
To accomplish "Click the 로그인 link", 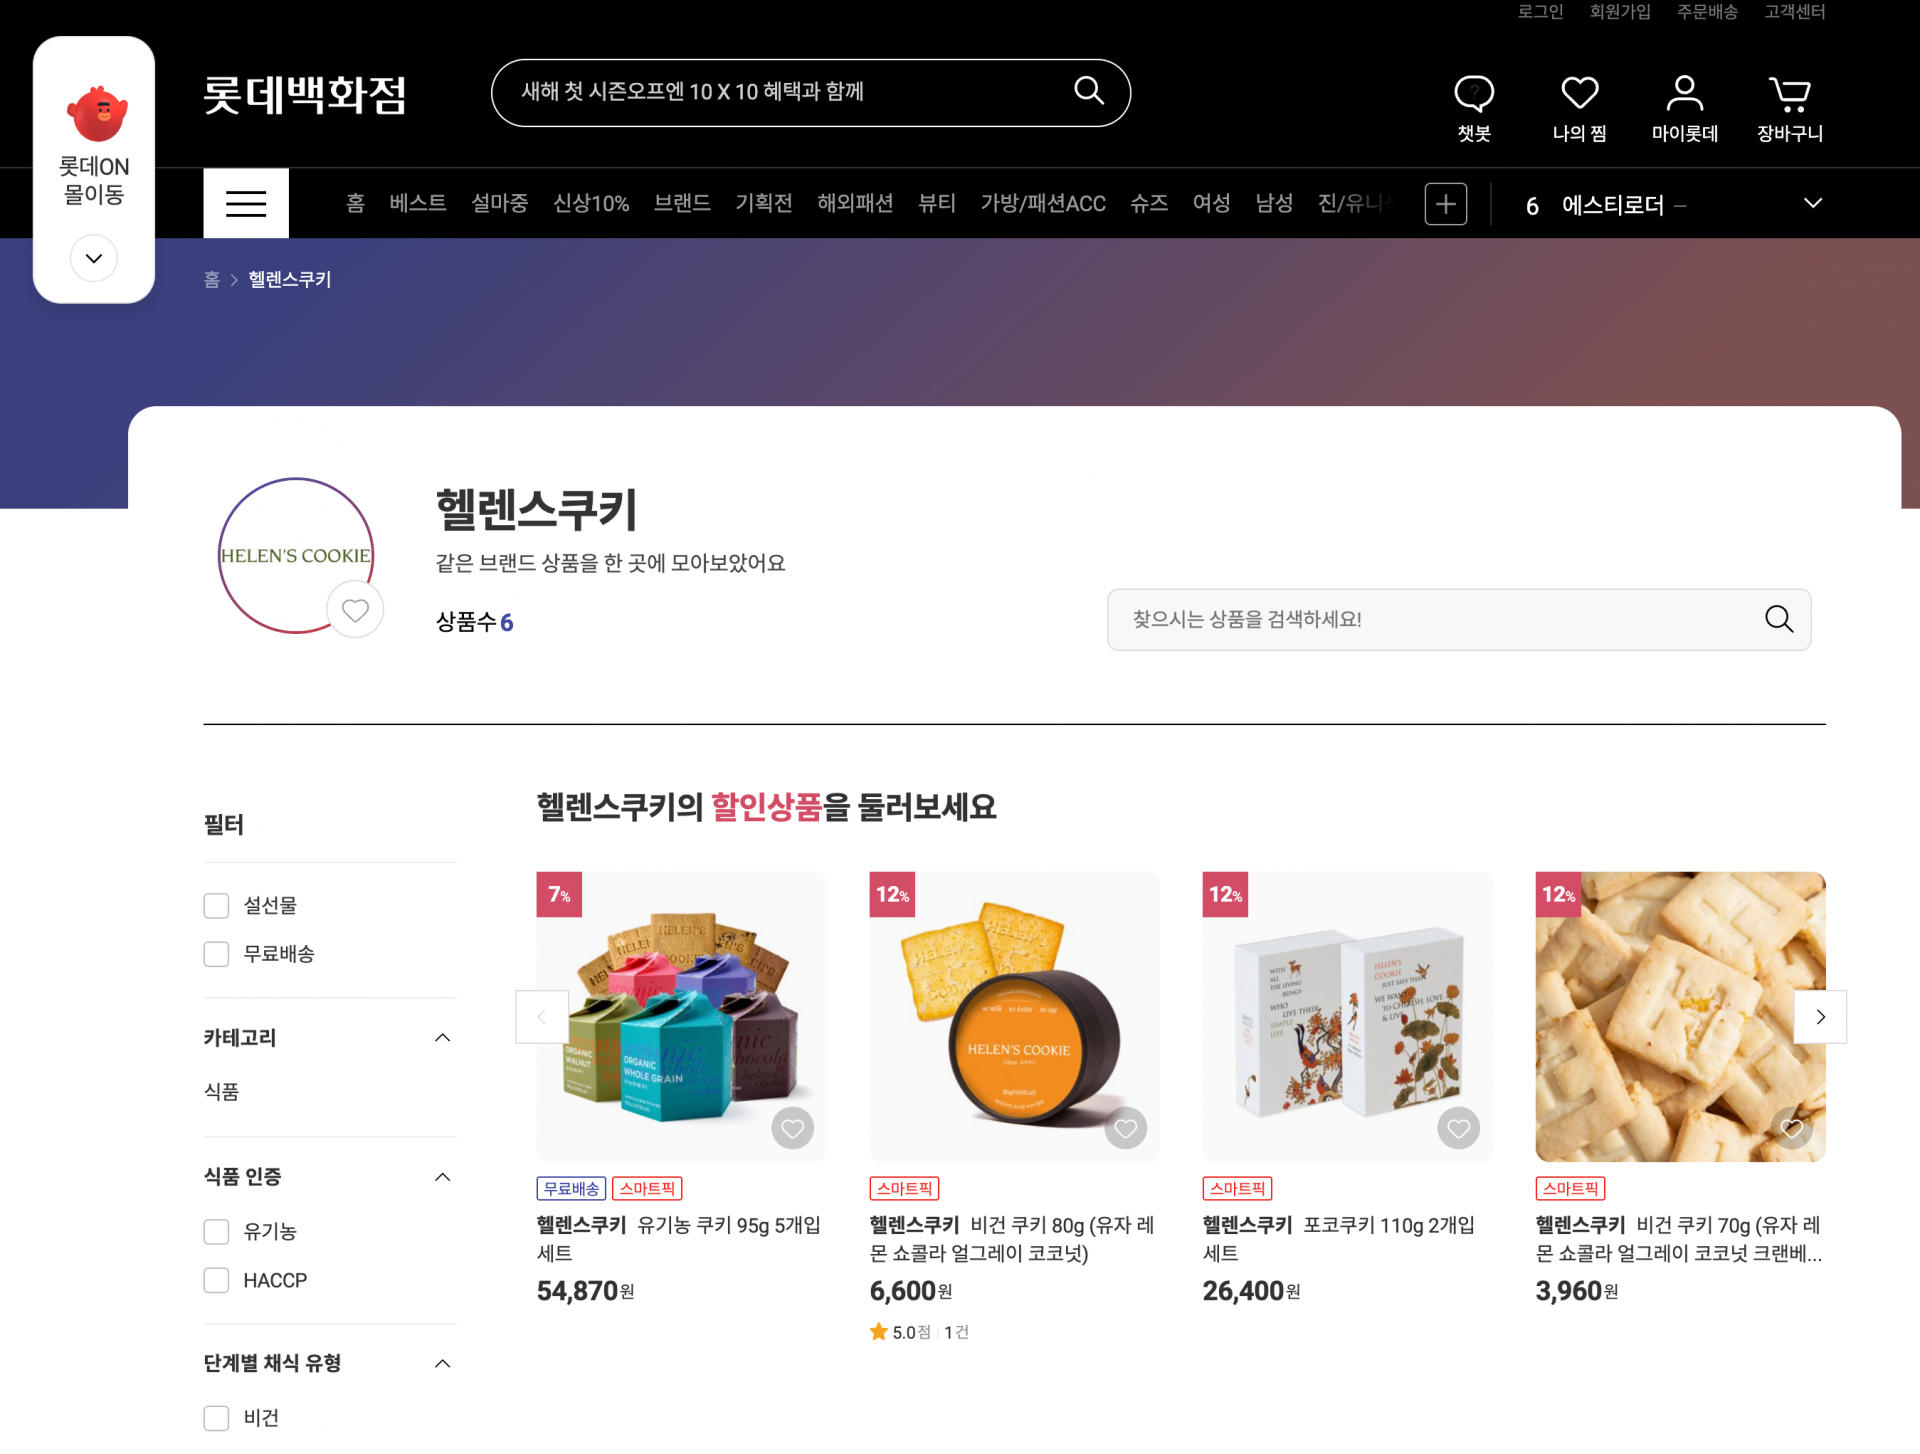I will [1540, 12].
